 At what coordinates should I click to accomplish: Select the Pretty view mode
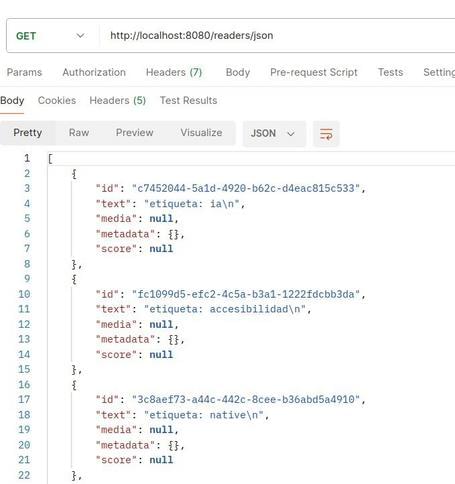(28, 133)
